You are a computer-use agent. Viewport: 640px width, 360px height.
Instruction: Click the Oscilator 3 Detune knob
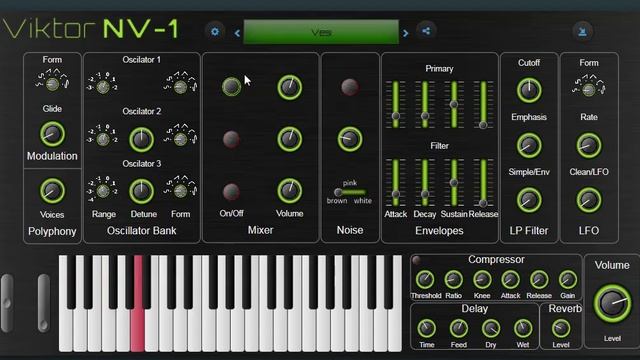point(142,191)
